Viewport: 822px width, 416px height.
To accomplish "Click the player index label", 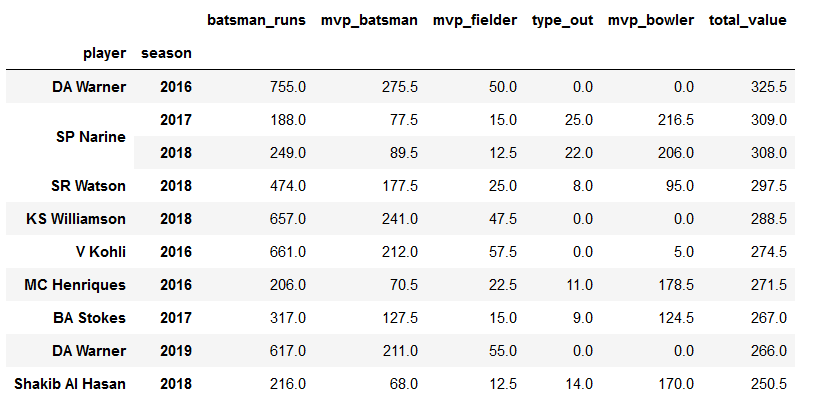I will pyautogui.click(x=104, y=53).
